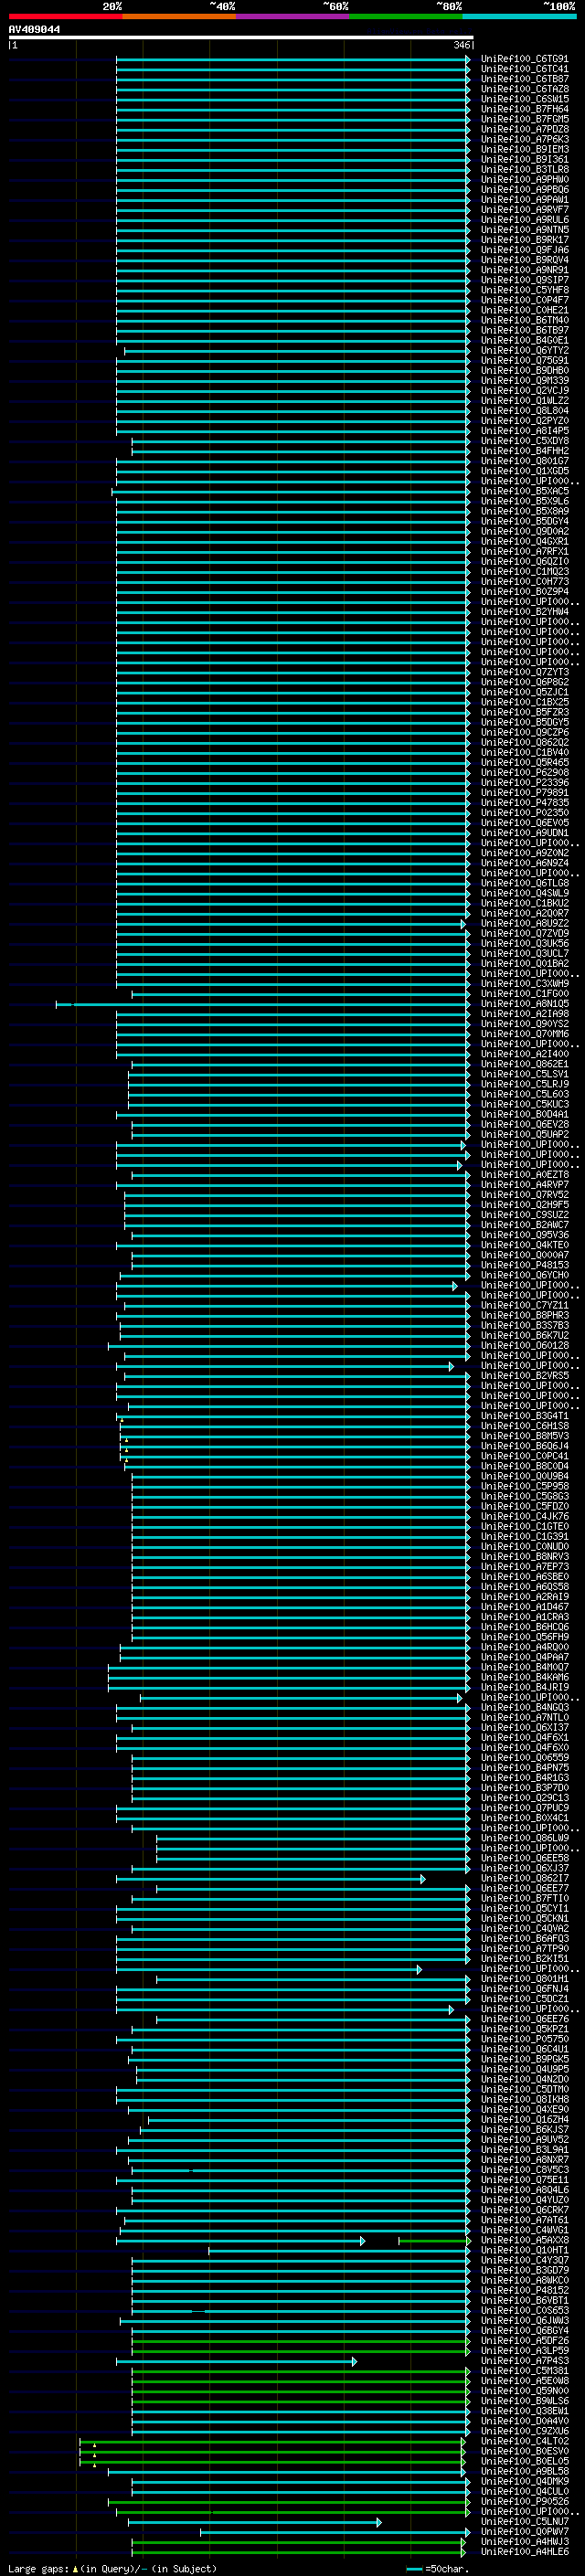The image size is (585, 2576).
Task: Open hit UniRef100_C6TG91
Action: (x=524, y=59)
